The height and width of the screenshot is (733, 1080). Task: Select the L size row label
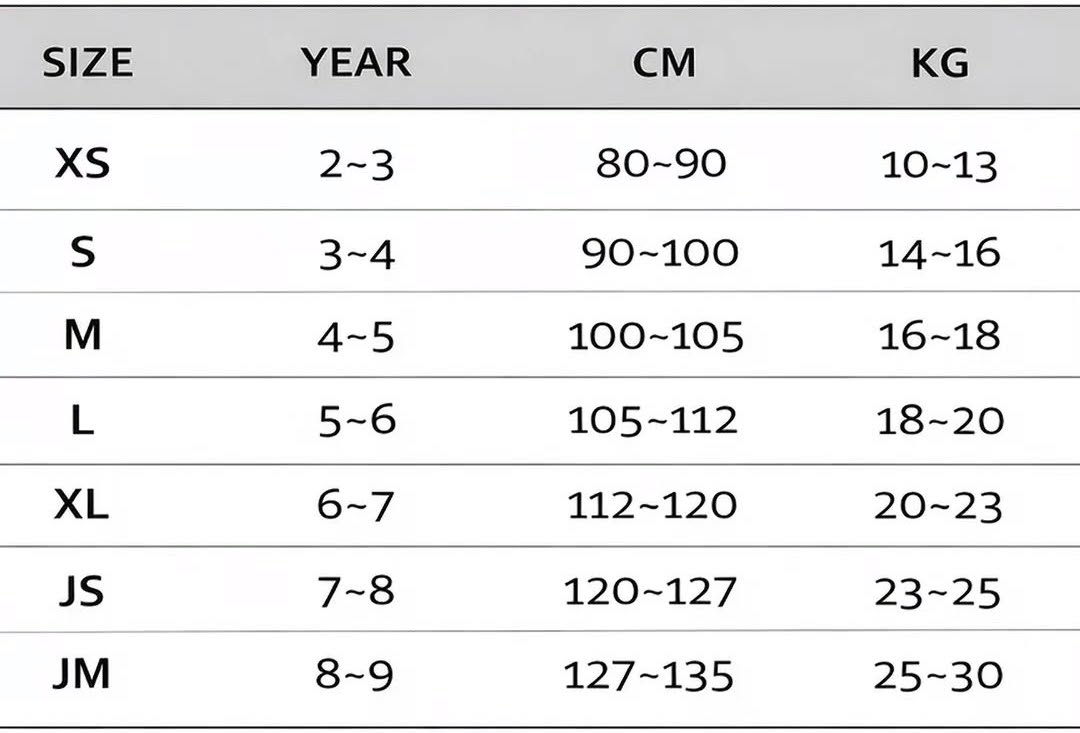tap(83, 420)
